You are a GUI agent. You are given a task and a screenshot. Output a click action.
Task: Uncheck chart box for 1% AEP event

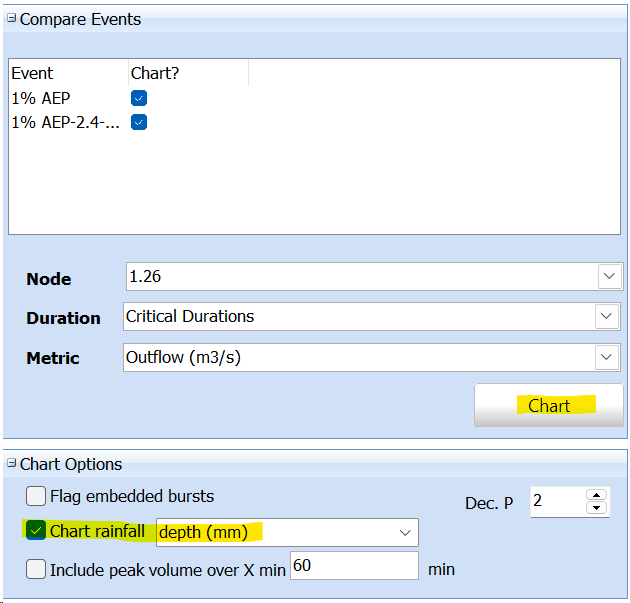click(x=139, y=98)
